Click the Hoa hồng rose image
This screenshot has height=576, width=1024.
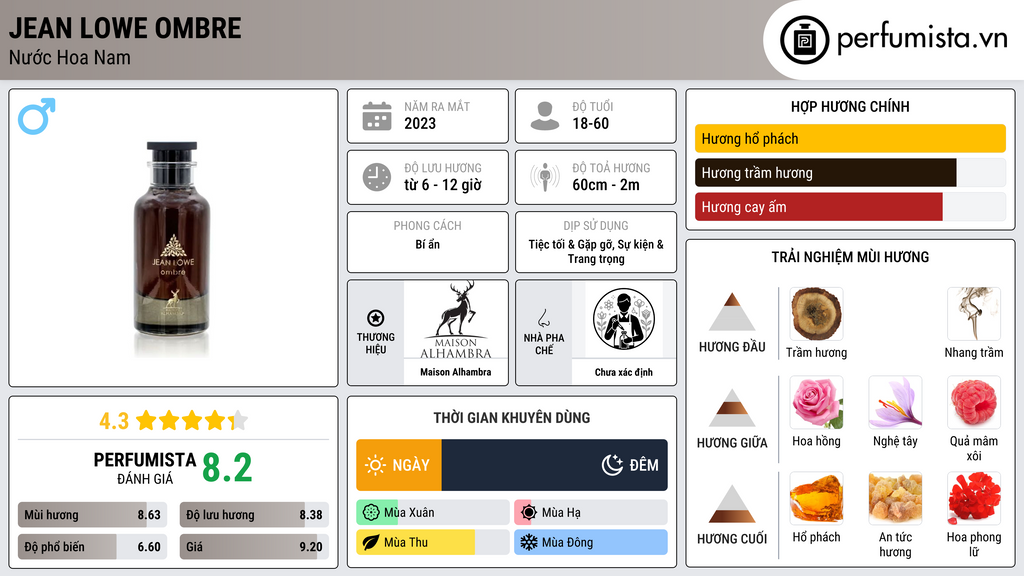click(x=816, y=402)
